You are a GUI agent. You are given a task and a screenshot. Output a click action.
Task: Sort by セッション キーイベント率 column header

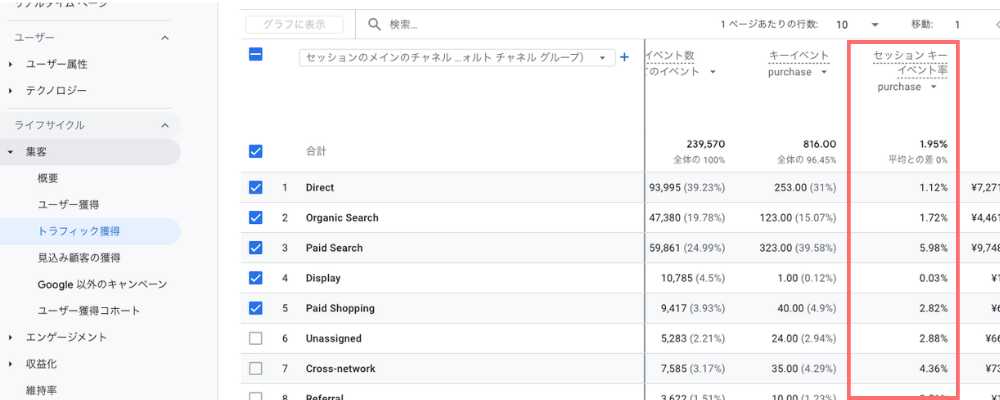coord(911,63)
